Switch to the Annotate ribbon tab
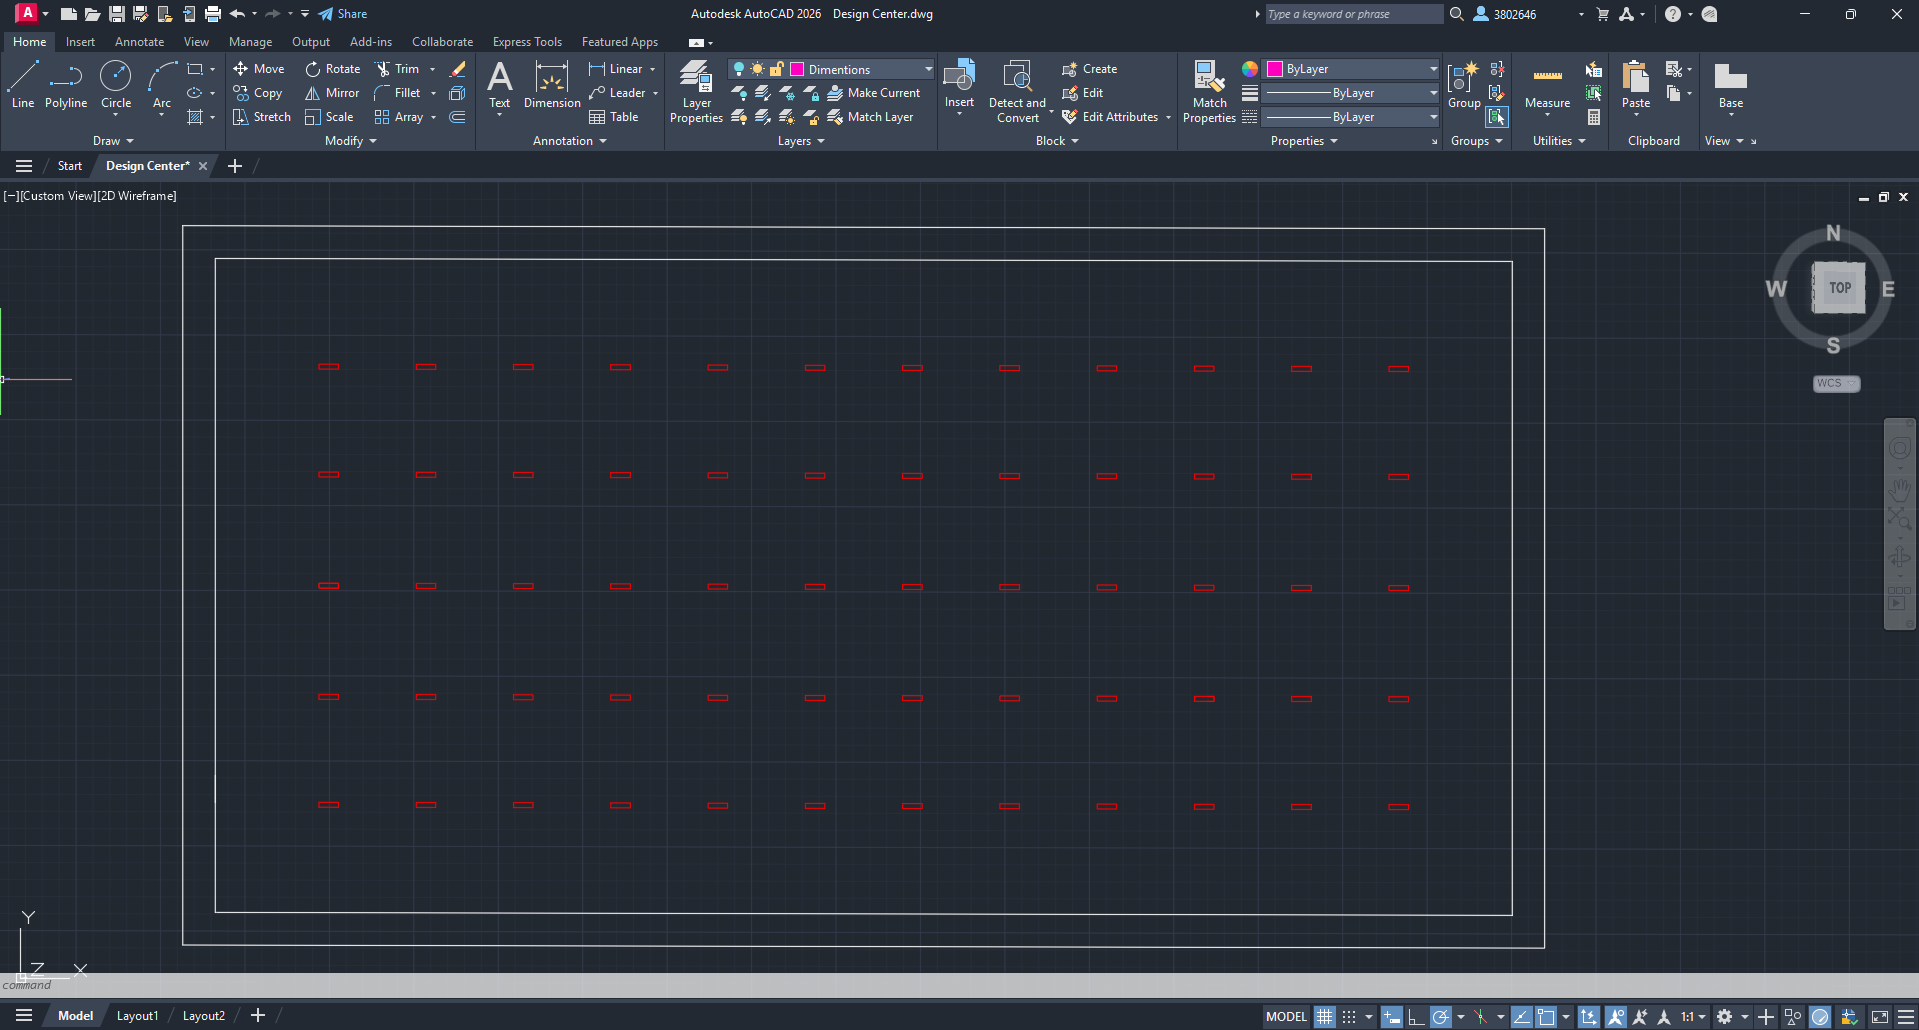Image resolution: width=1919 pixels, height=1030 pixels. pos(139,42)
